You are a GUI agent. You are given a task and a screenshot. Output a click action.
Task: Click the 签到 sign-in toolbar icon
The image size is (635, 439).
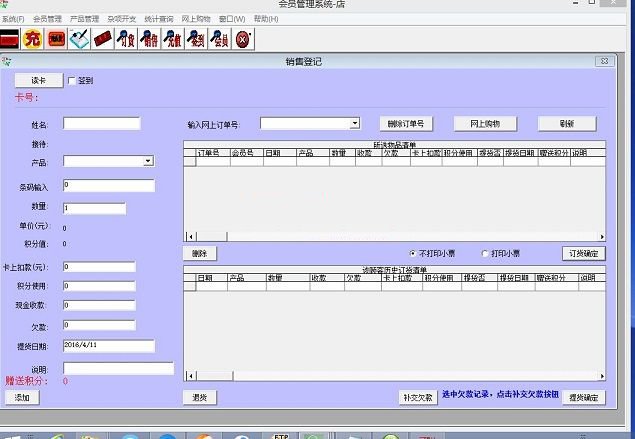[196, 40]
